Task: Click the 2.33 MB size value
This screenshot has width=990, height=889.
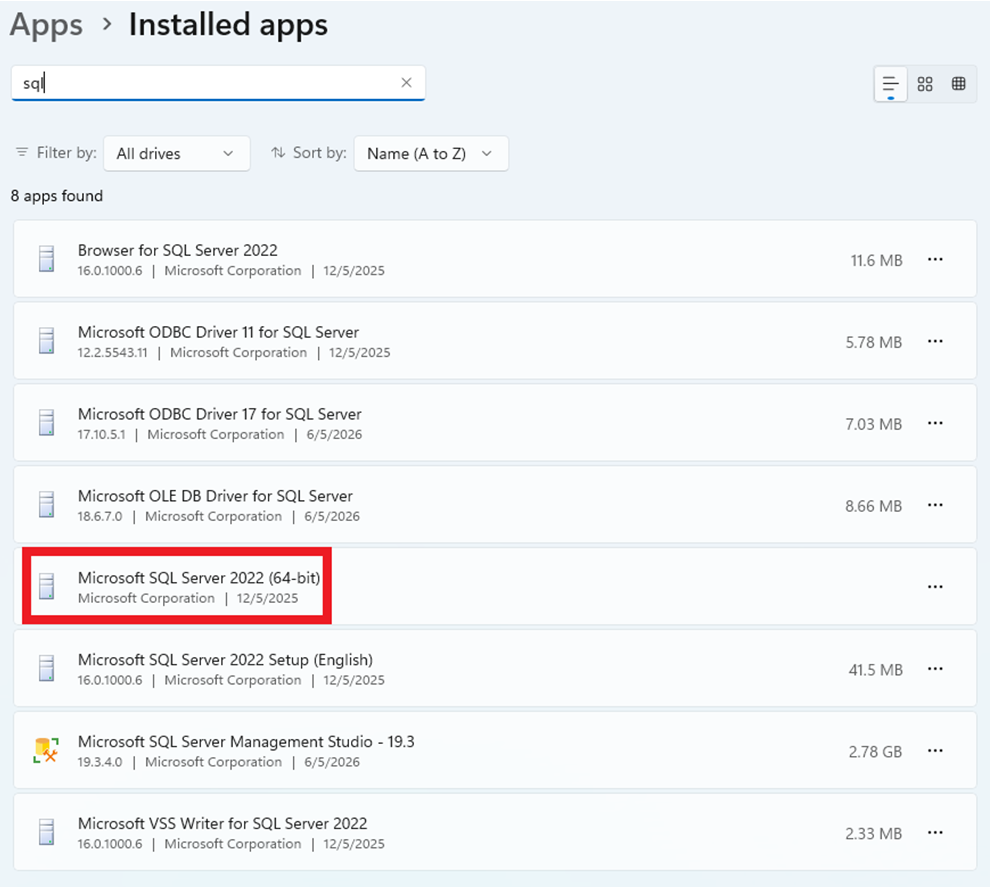Action: (x=874, y=834)
